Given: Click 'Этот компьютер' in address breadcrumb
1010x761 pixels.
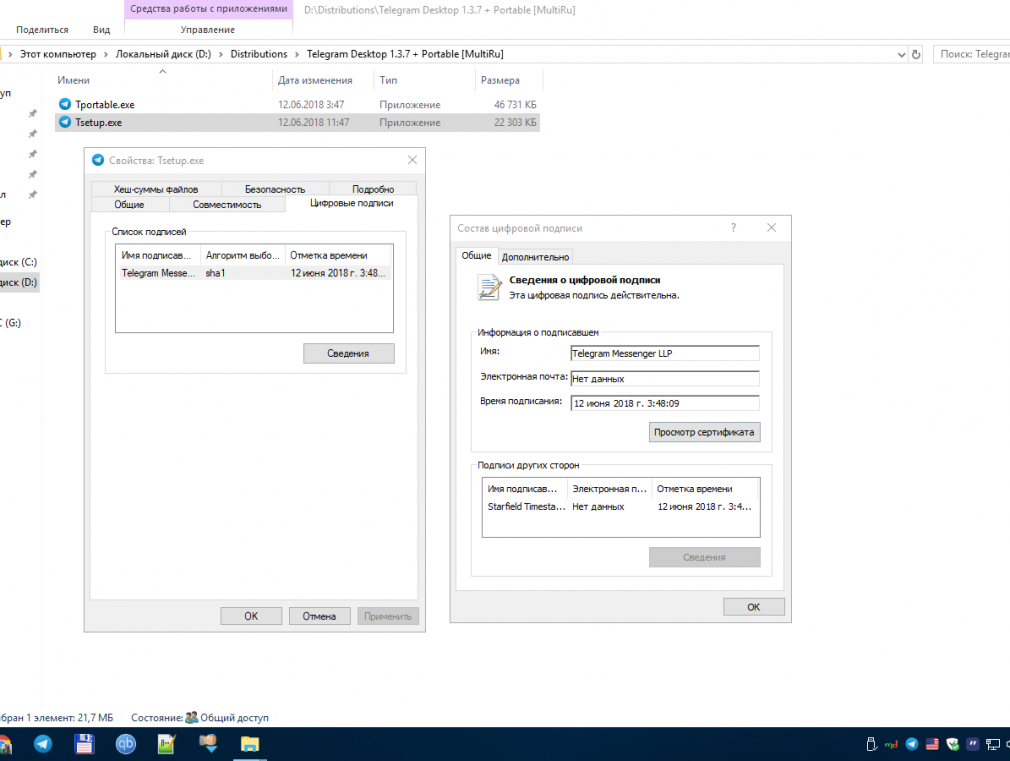Looking at the screenshot, I should click(58, 54).
